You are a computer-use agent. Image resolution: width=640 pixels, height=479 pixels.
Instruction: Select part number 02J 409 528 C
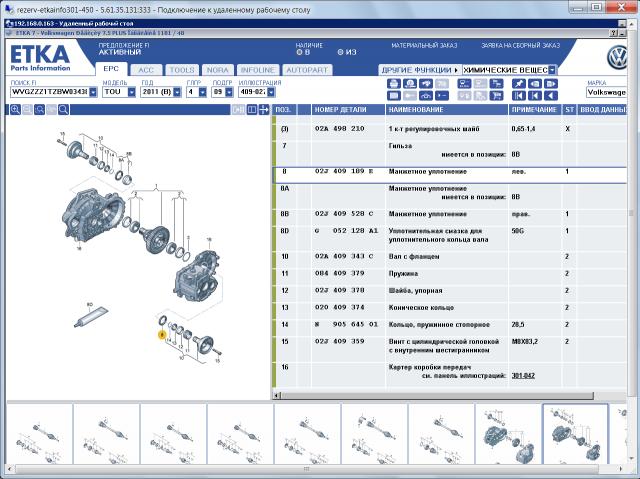click(x=344, y=214)
